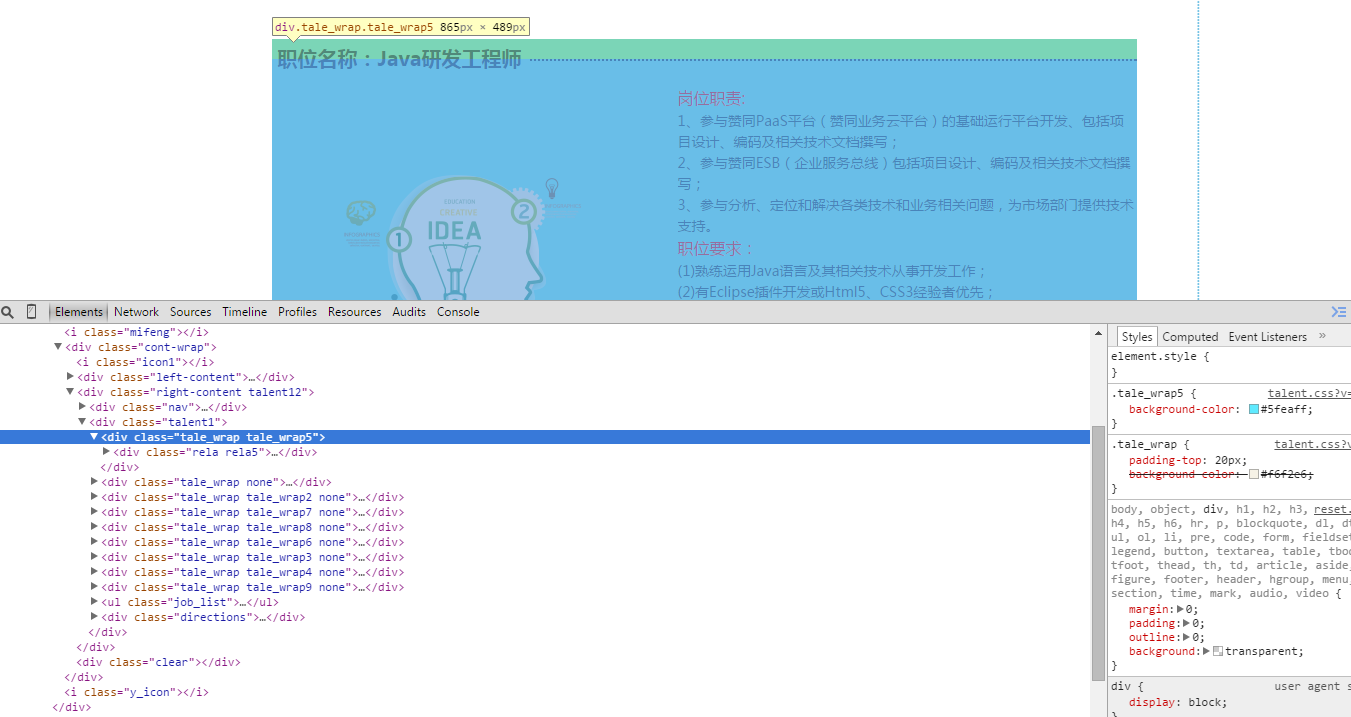Open the Console tab
This screenshot has height=717, width=1351.
point(458,312)
